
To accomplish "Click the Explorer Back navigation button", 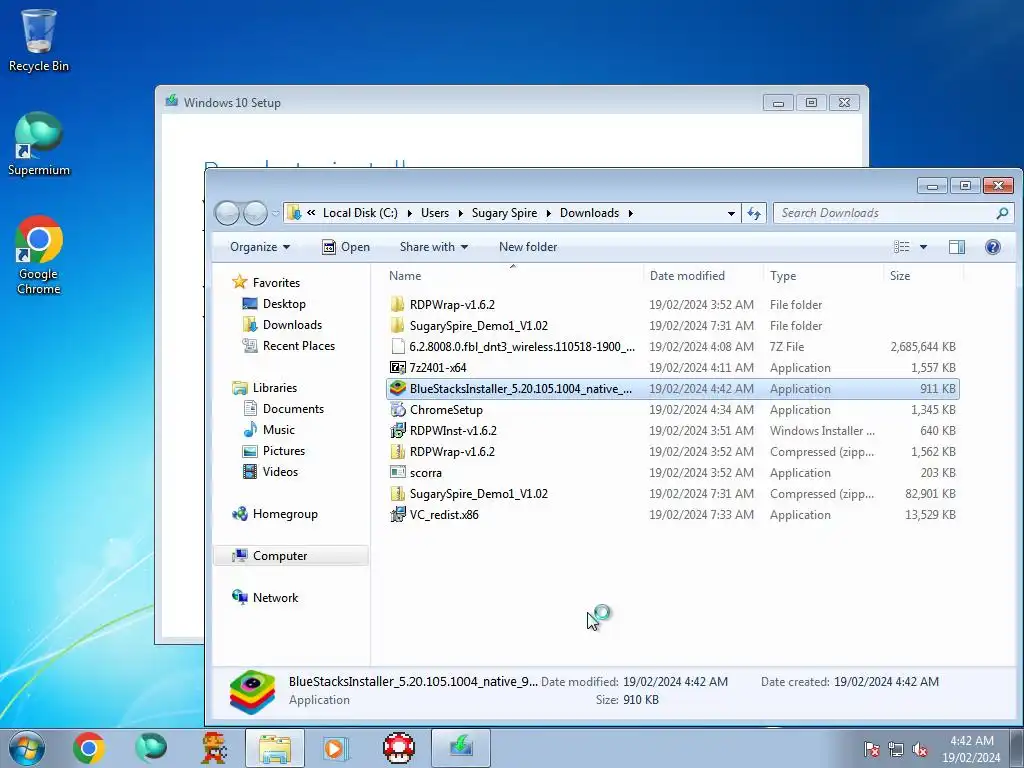I will coord(227,213).
